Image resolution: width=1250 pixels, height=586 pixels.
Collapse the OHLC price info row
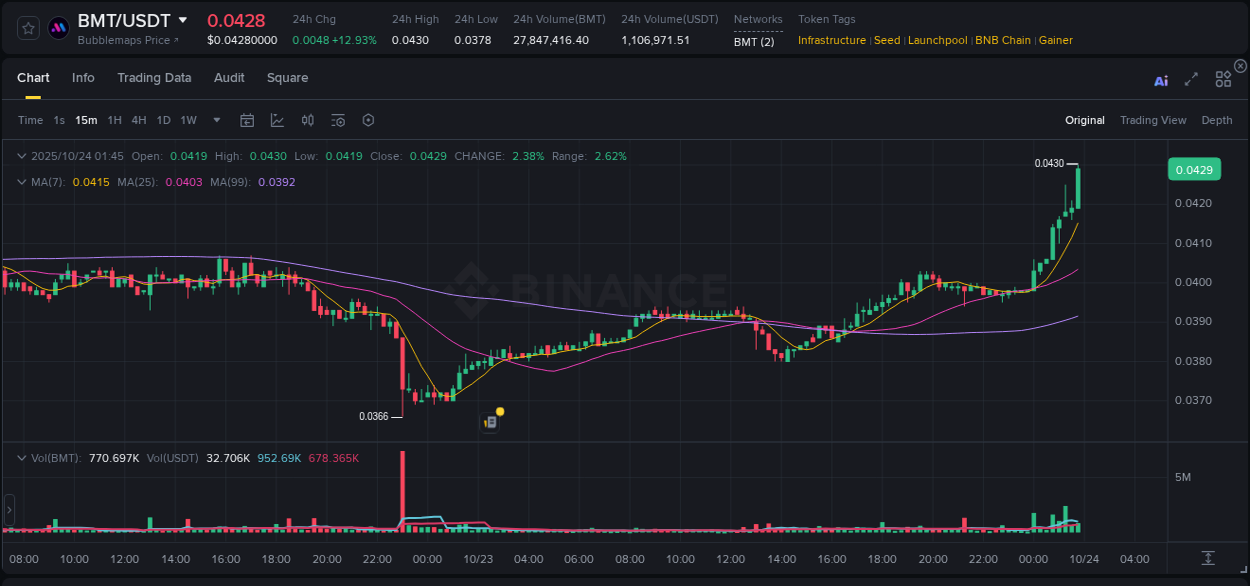(20, 156)
